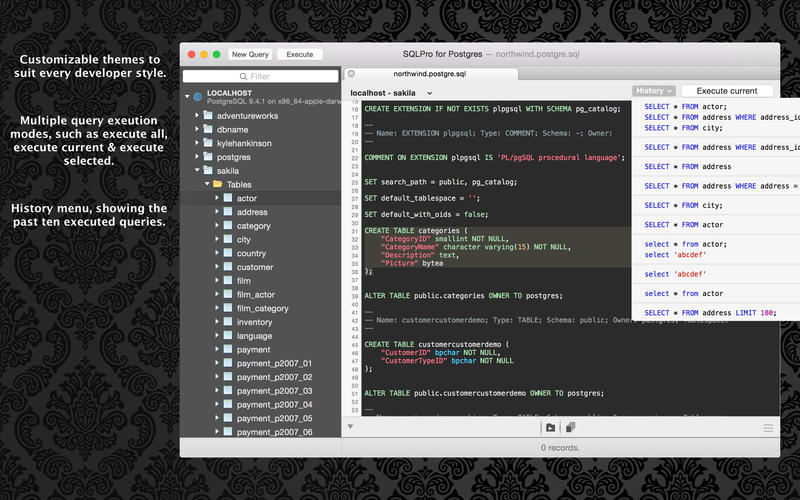The height and width of the screenshot is (500, 800).
Task: Click the cube icon in results bar
Action: click(570, 428)
